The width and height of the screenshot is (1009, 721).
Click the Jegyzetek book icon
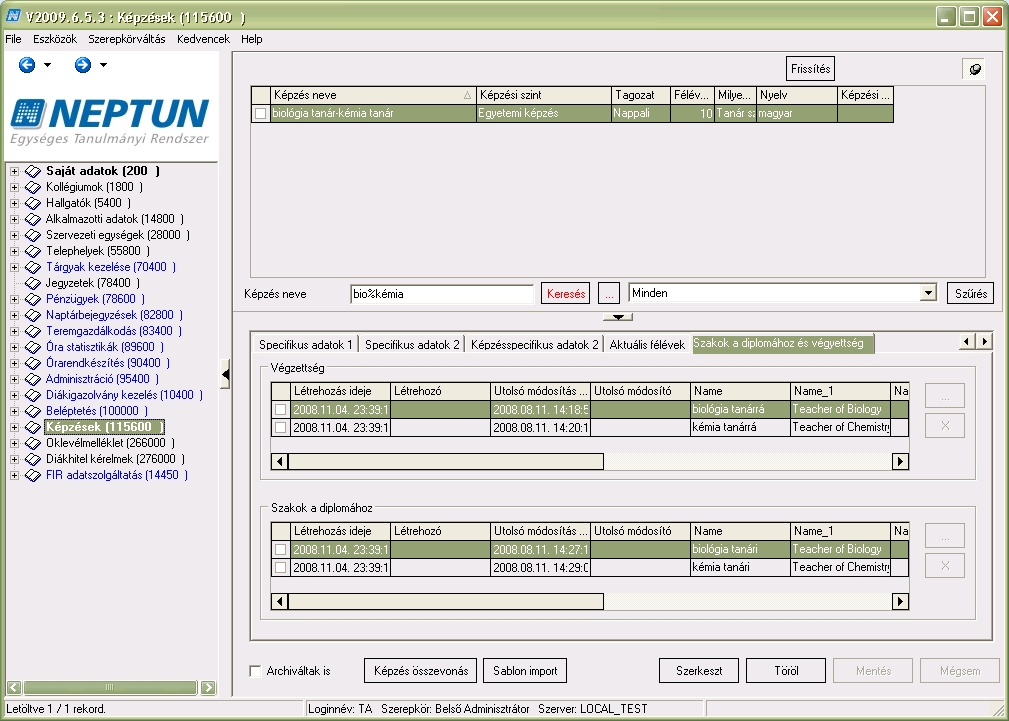click(x=33, y=283)
